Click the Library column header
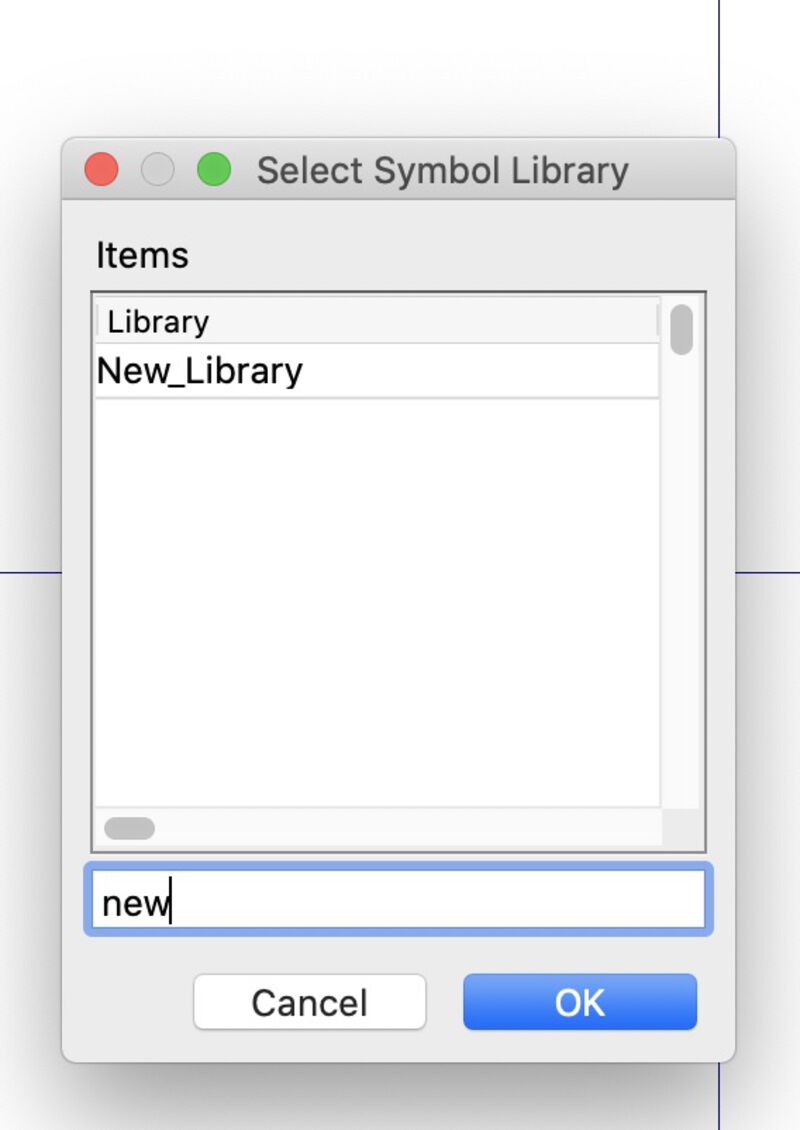Screen dimensions: 800x1130 coord(158,322)
